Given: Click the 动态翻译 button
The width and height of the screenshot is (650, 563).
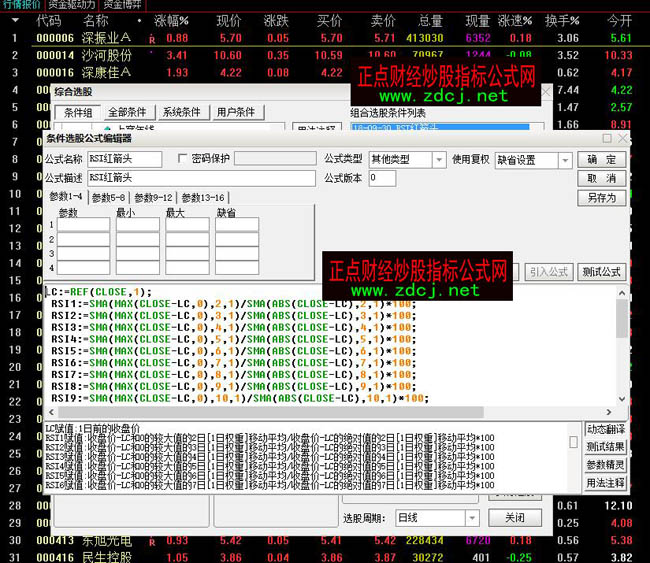Looking at the screenshot, I should (x=605, y=430).
